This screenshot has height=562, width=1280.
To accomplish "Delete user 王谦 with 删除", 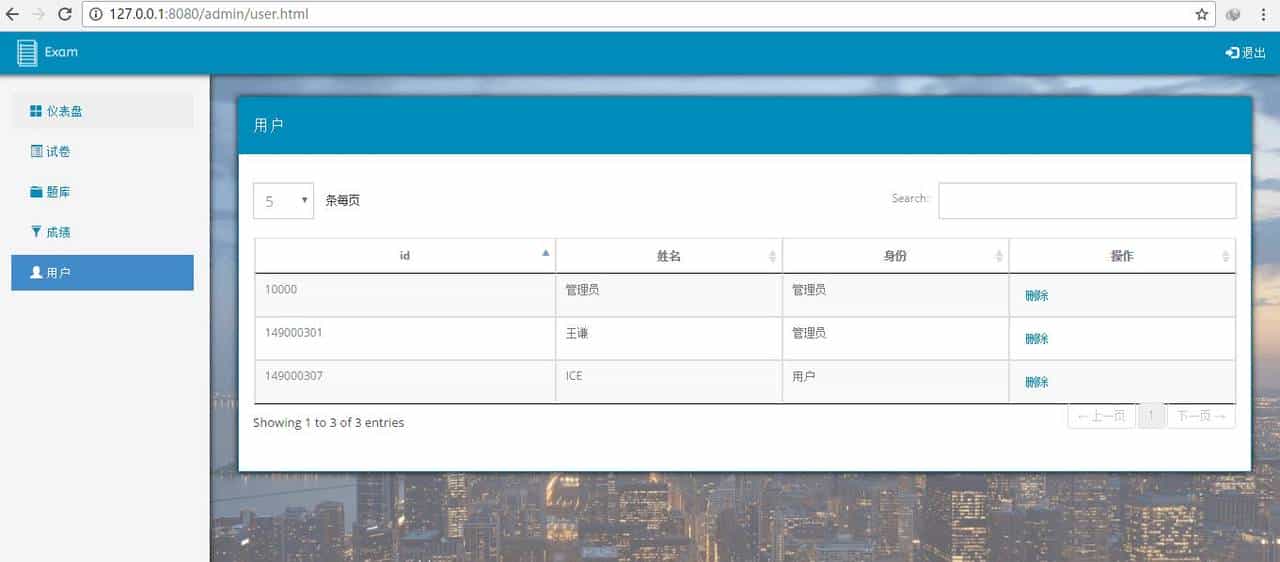I will pyautogui.click(x=1036, y=339).
